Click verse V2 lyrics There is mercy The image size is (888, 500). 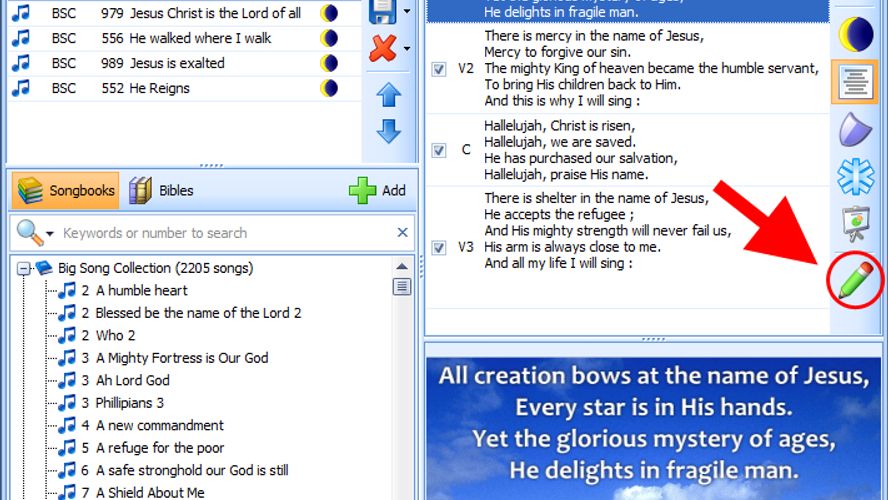tap(651, 68)
